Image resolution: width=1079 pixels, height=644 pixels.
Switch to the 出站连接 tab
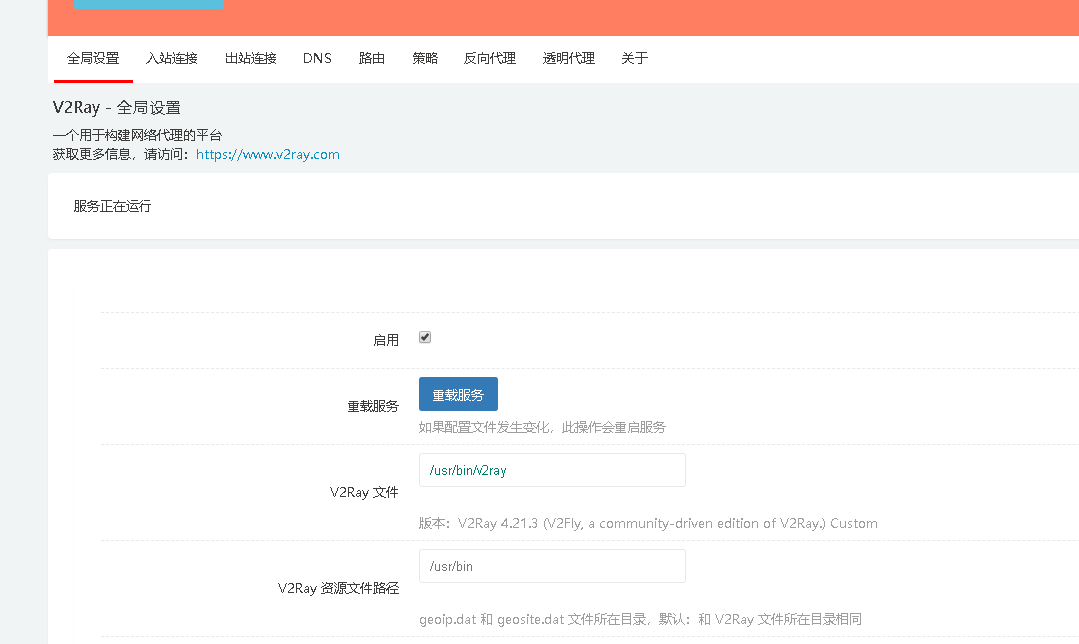[250, 58]
